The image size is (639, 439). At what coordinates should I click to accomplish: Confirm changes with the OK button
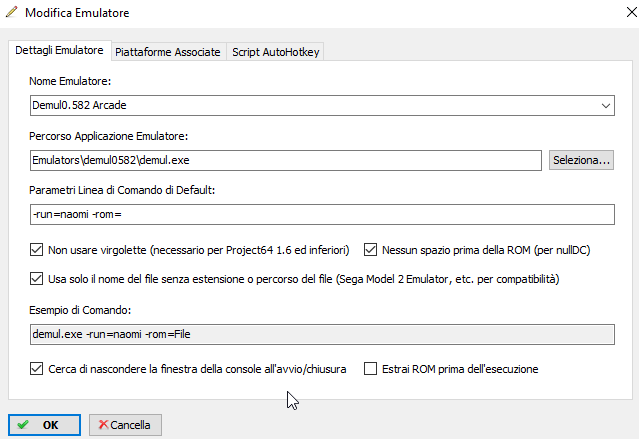(44, 425)
